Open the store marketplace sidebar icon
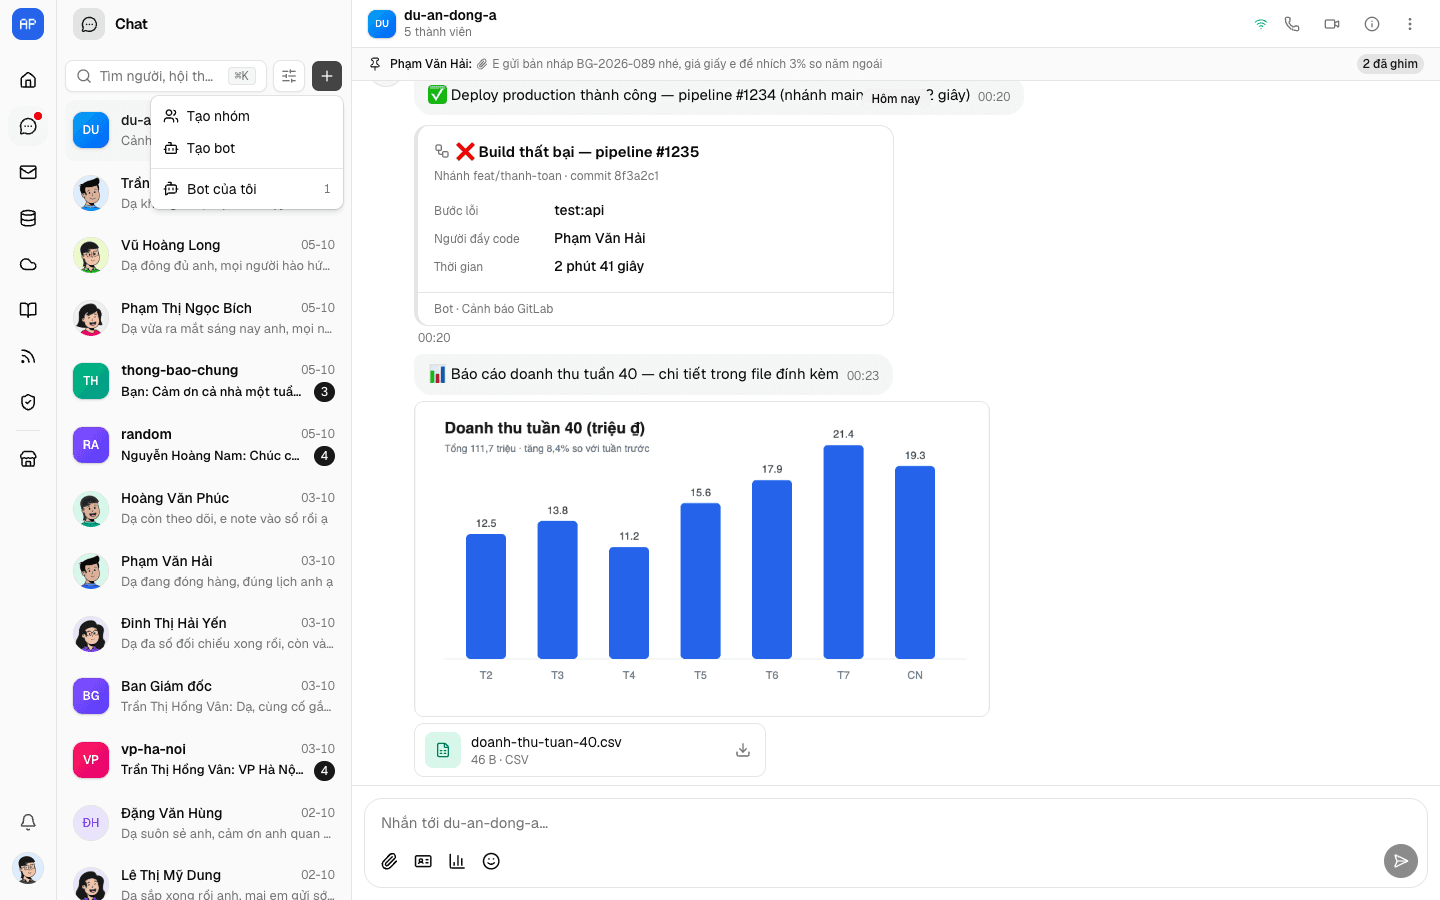This screenshot has height=900, width=1440. pyautogui.click(x=28, y=459)
